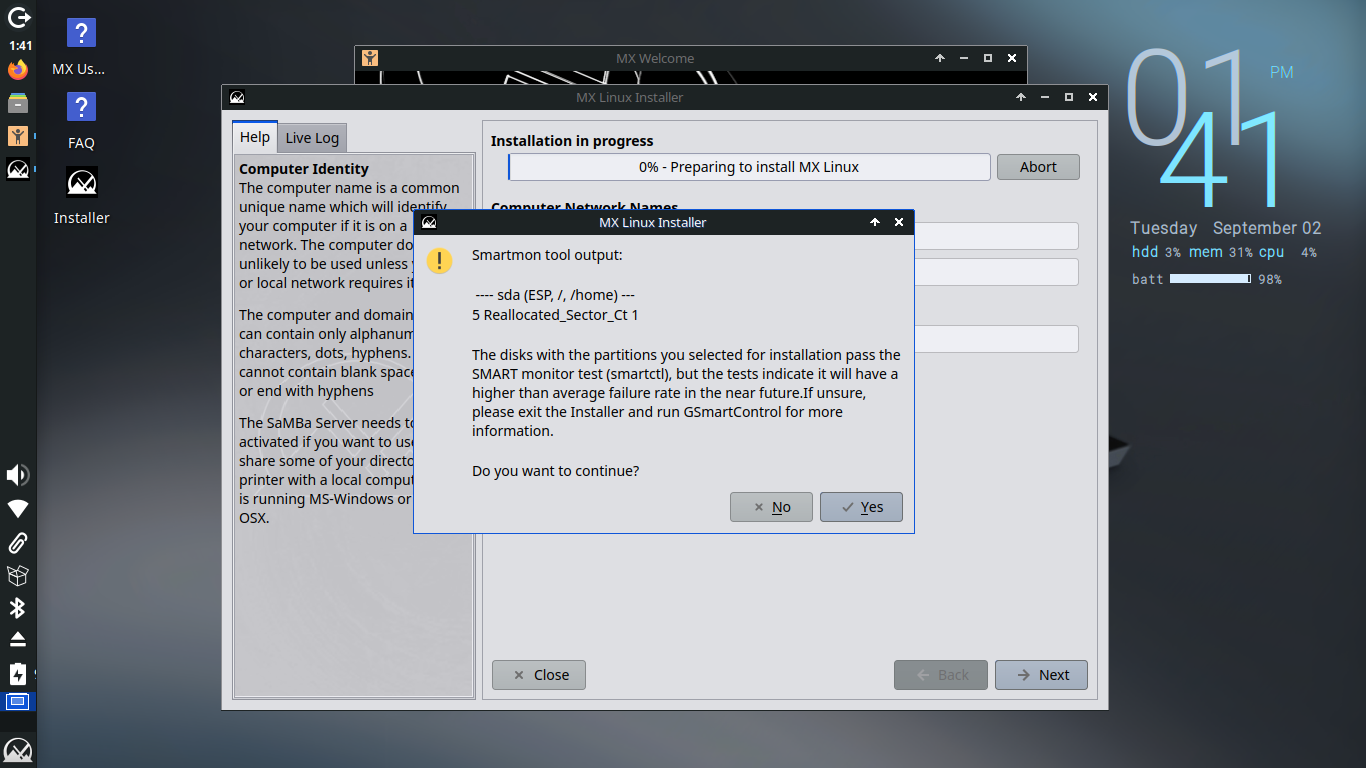
Task: Click the eject removable media icon
Action: (18, 639)
